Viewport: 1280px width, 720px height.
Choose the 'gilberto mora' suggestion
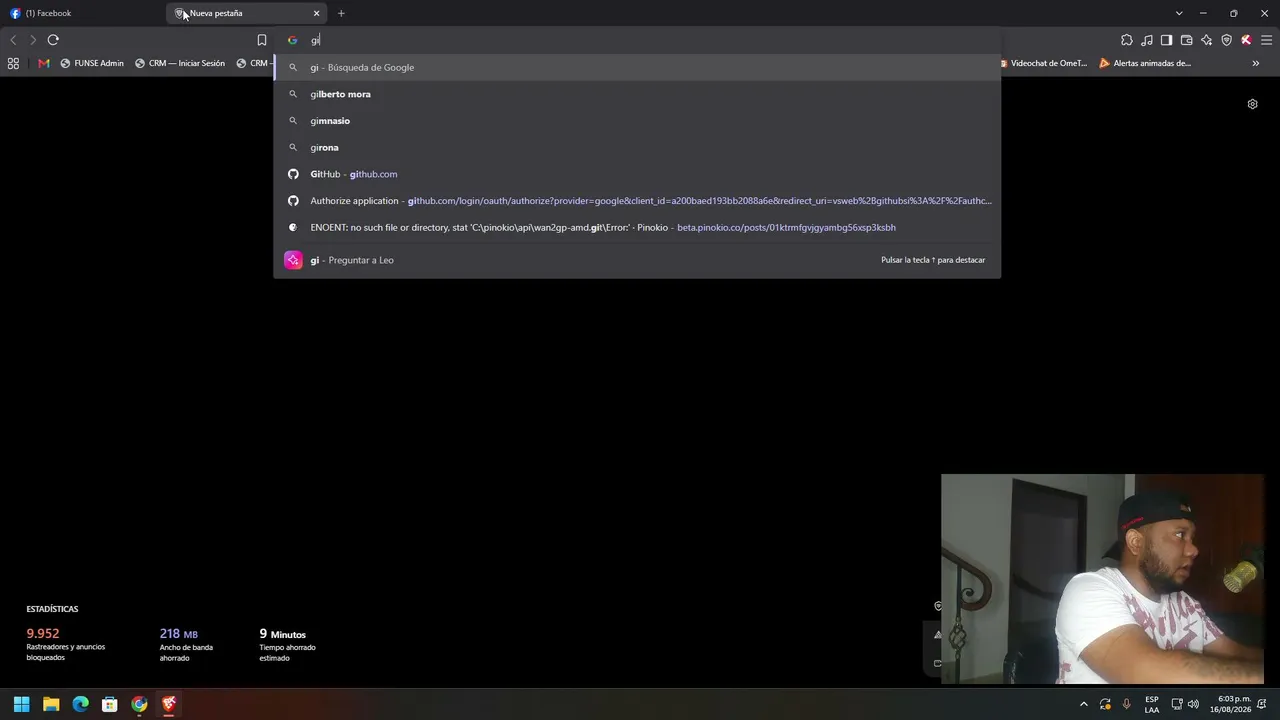[637, 94]
